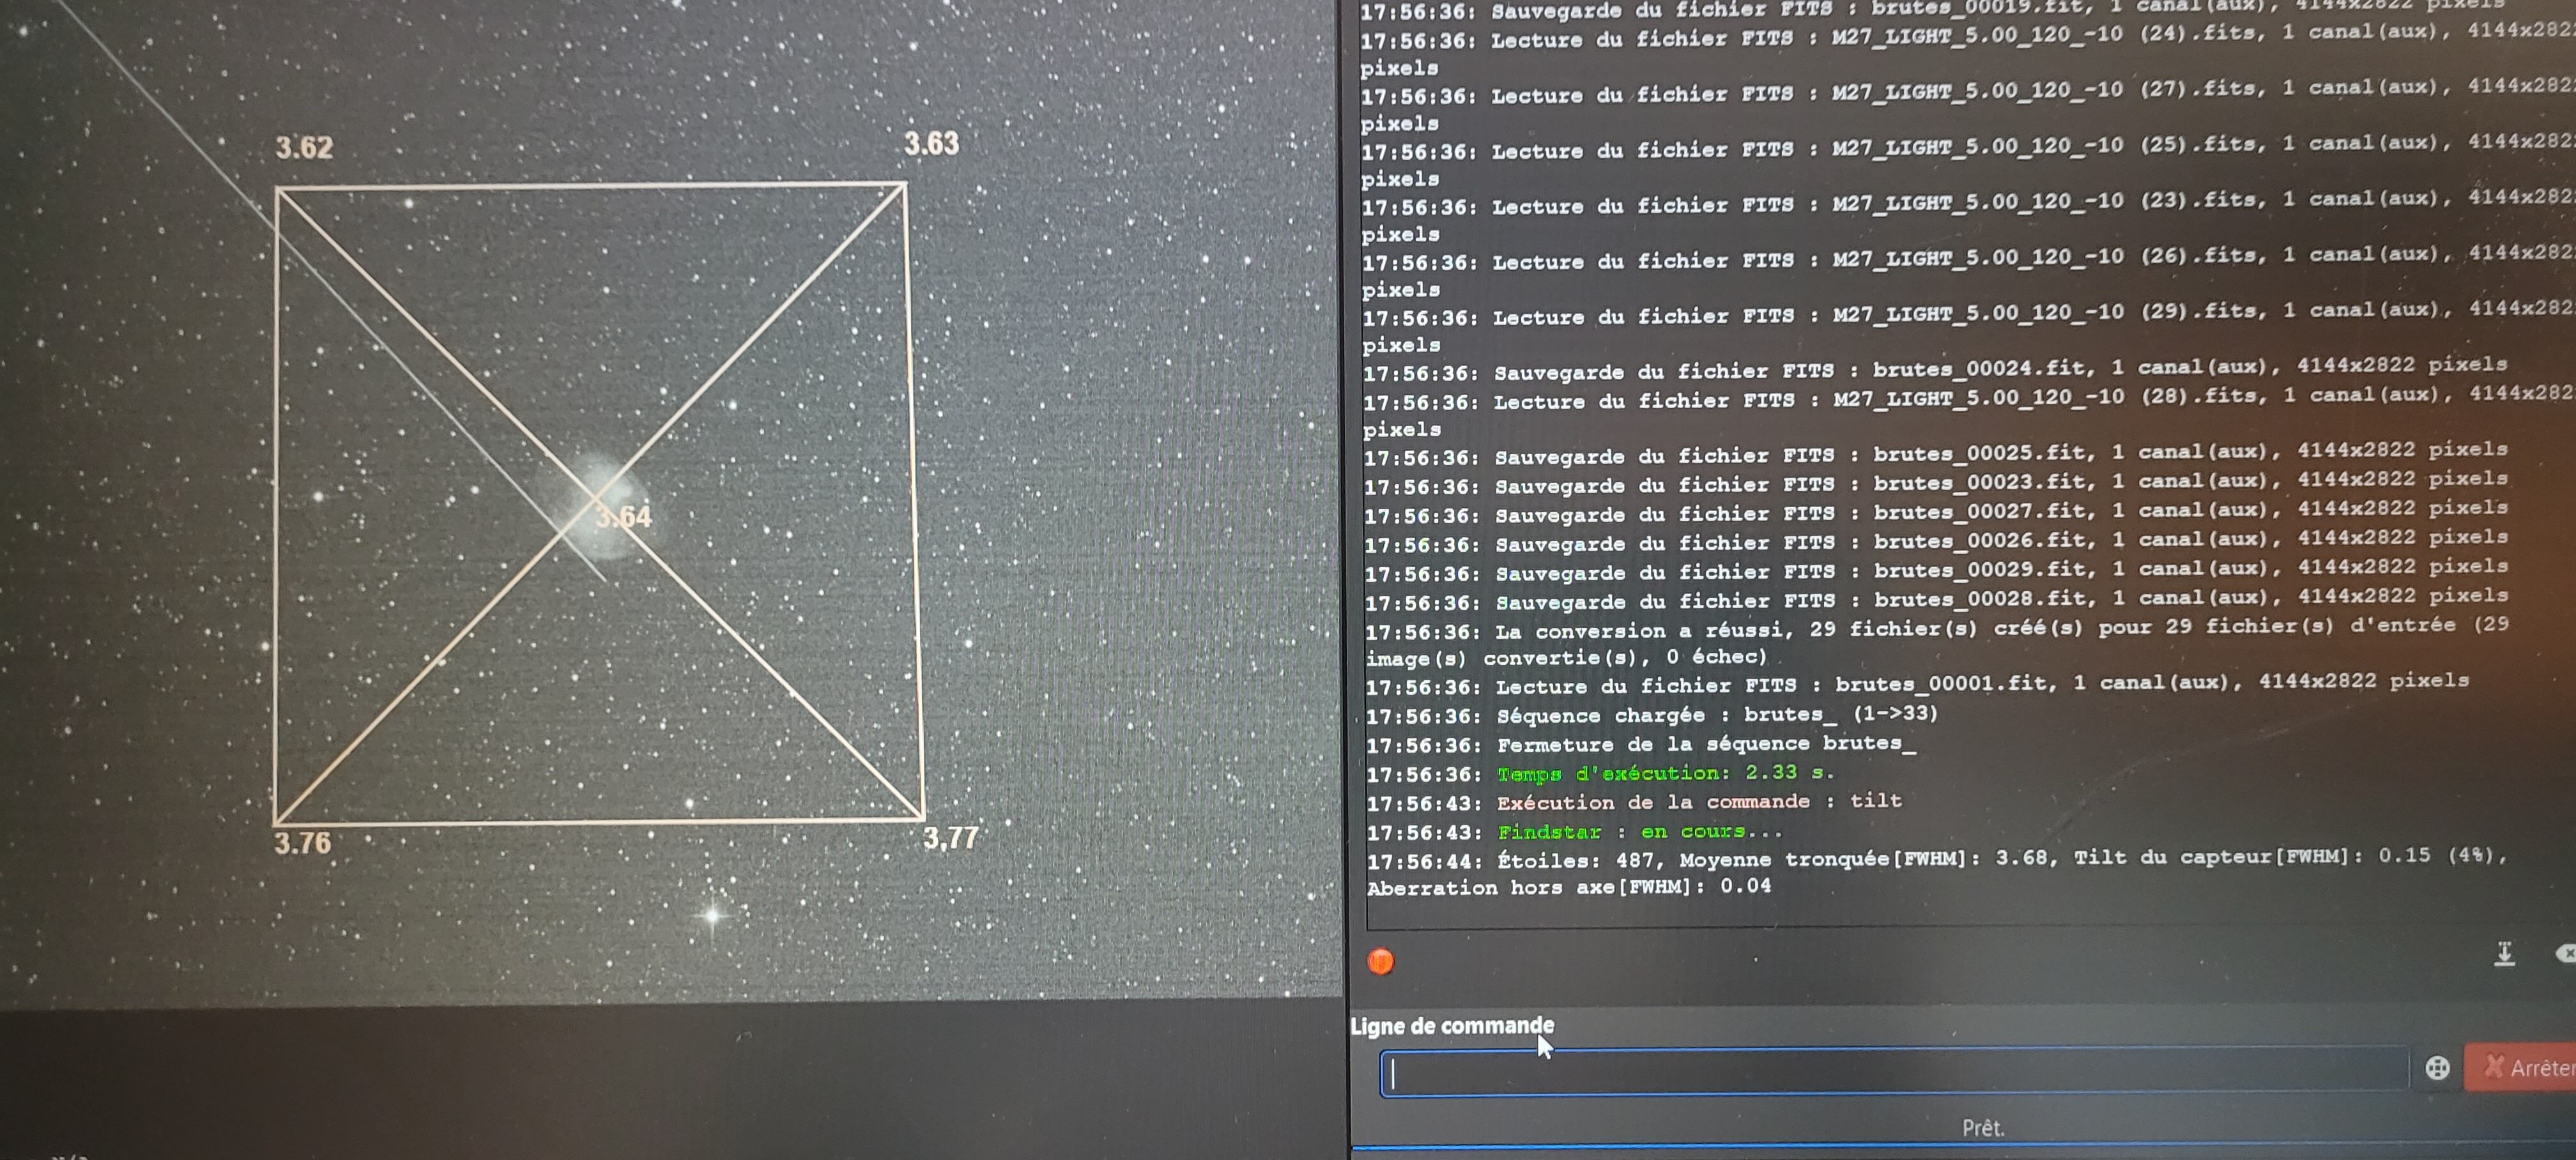Click the 3.62 top-left tilt value
This screenshot has width=2576, height=1160.
304,148
